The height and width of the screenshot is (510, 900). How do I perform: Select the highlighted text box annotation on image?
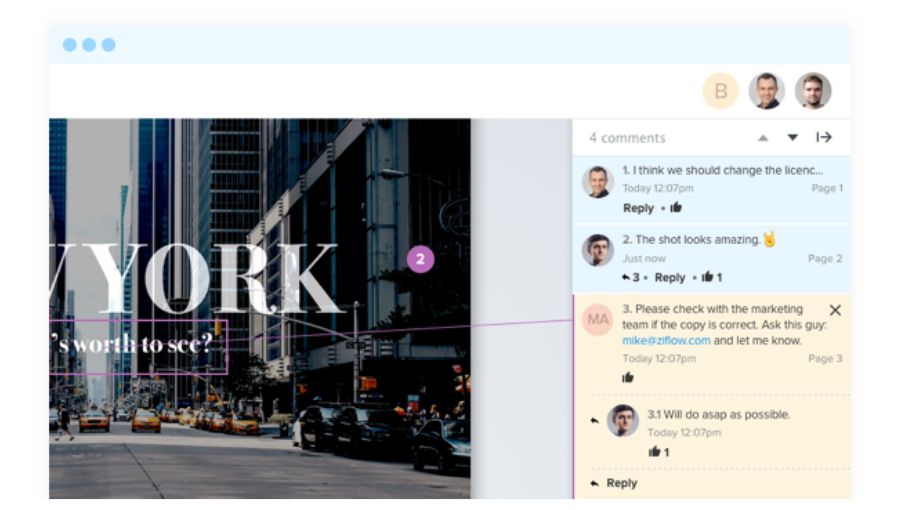click(x=140, y=346)
